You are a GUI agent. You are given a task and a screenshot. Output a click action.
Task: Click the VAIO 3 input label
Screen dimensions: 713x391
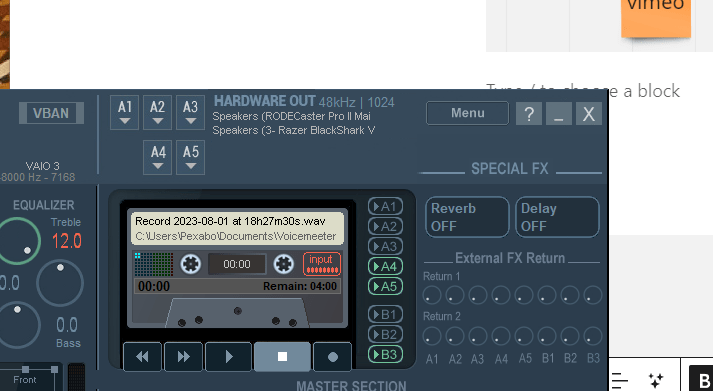42,166
